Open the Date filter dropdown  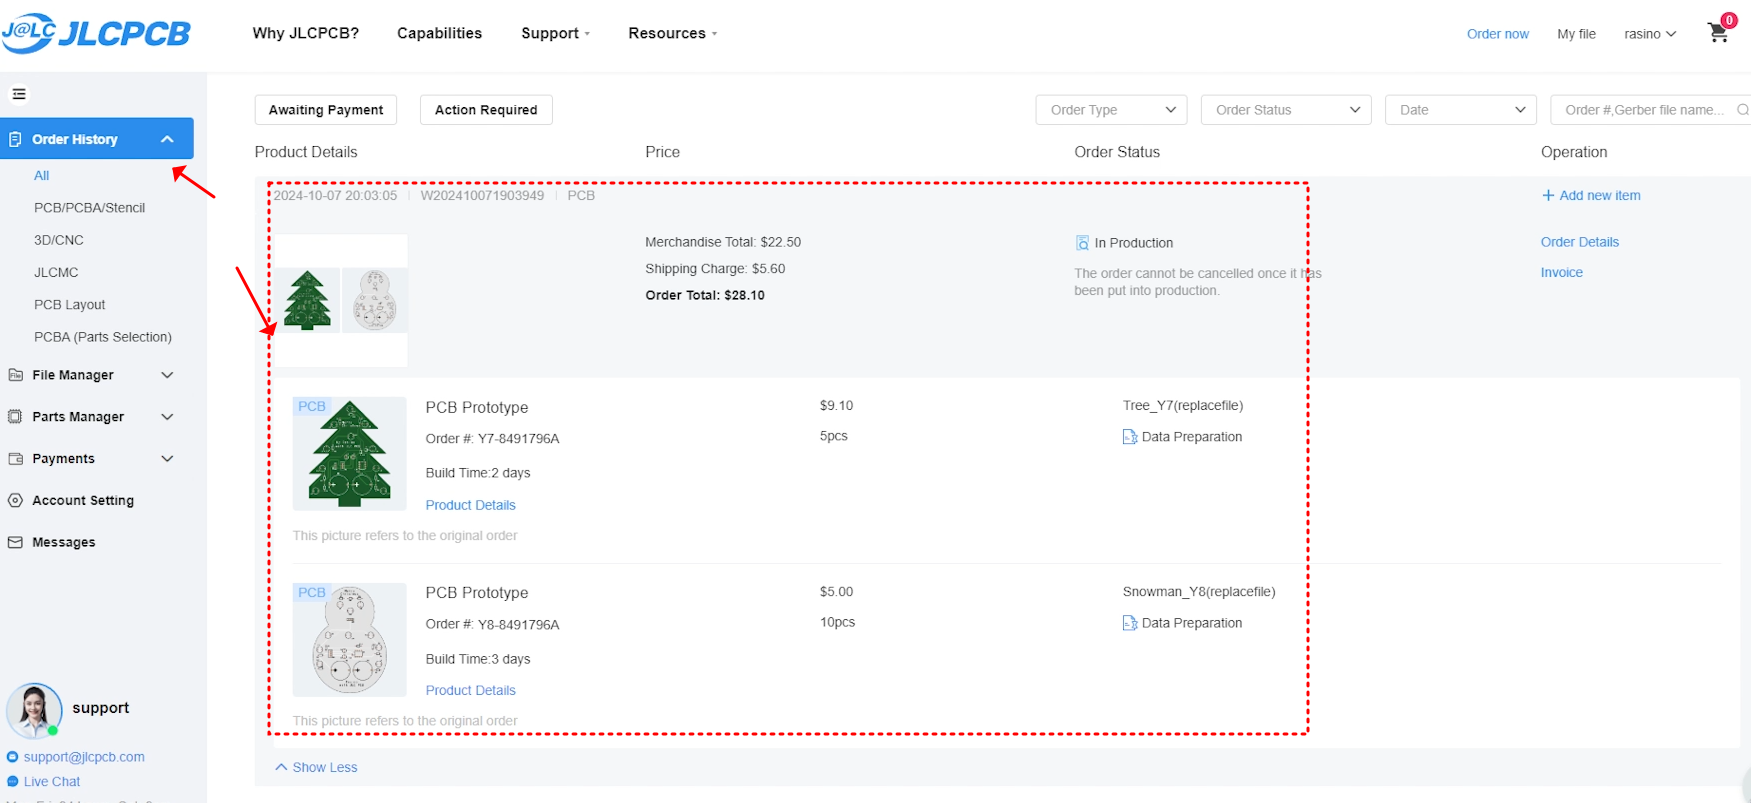[x=1461, y=110]
